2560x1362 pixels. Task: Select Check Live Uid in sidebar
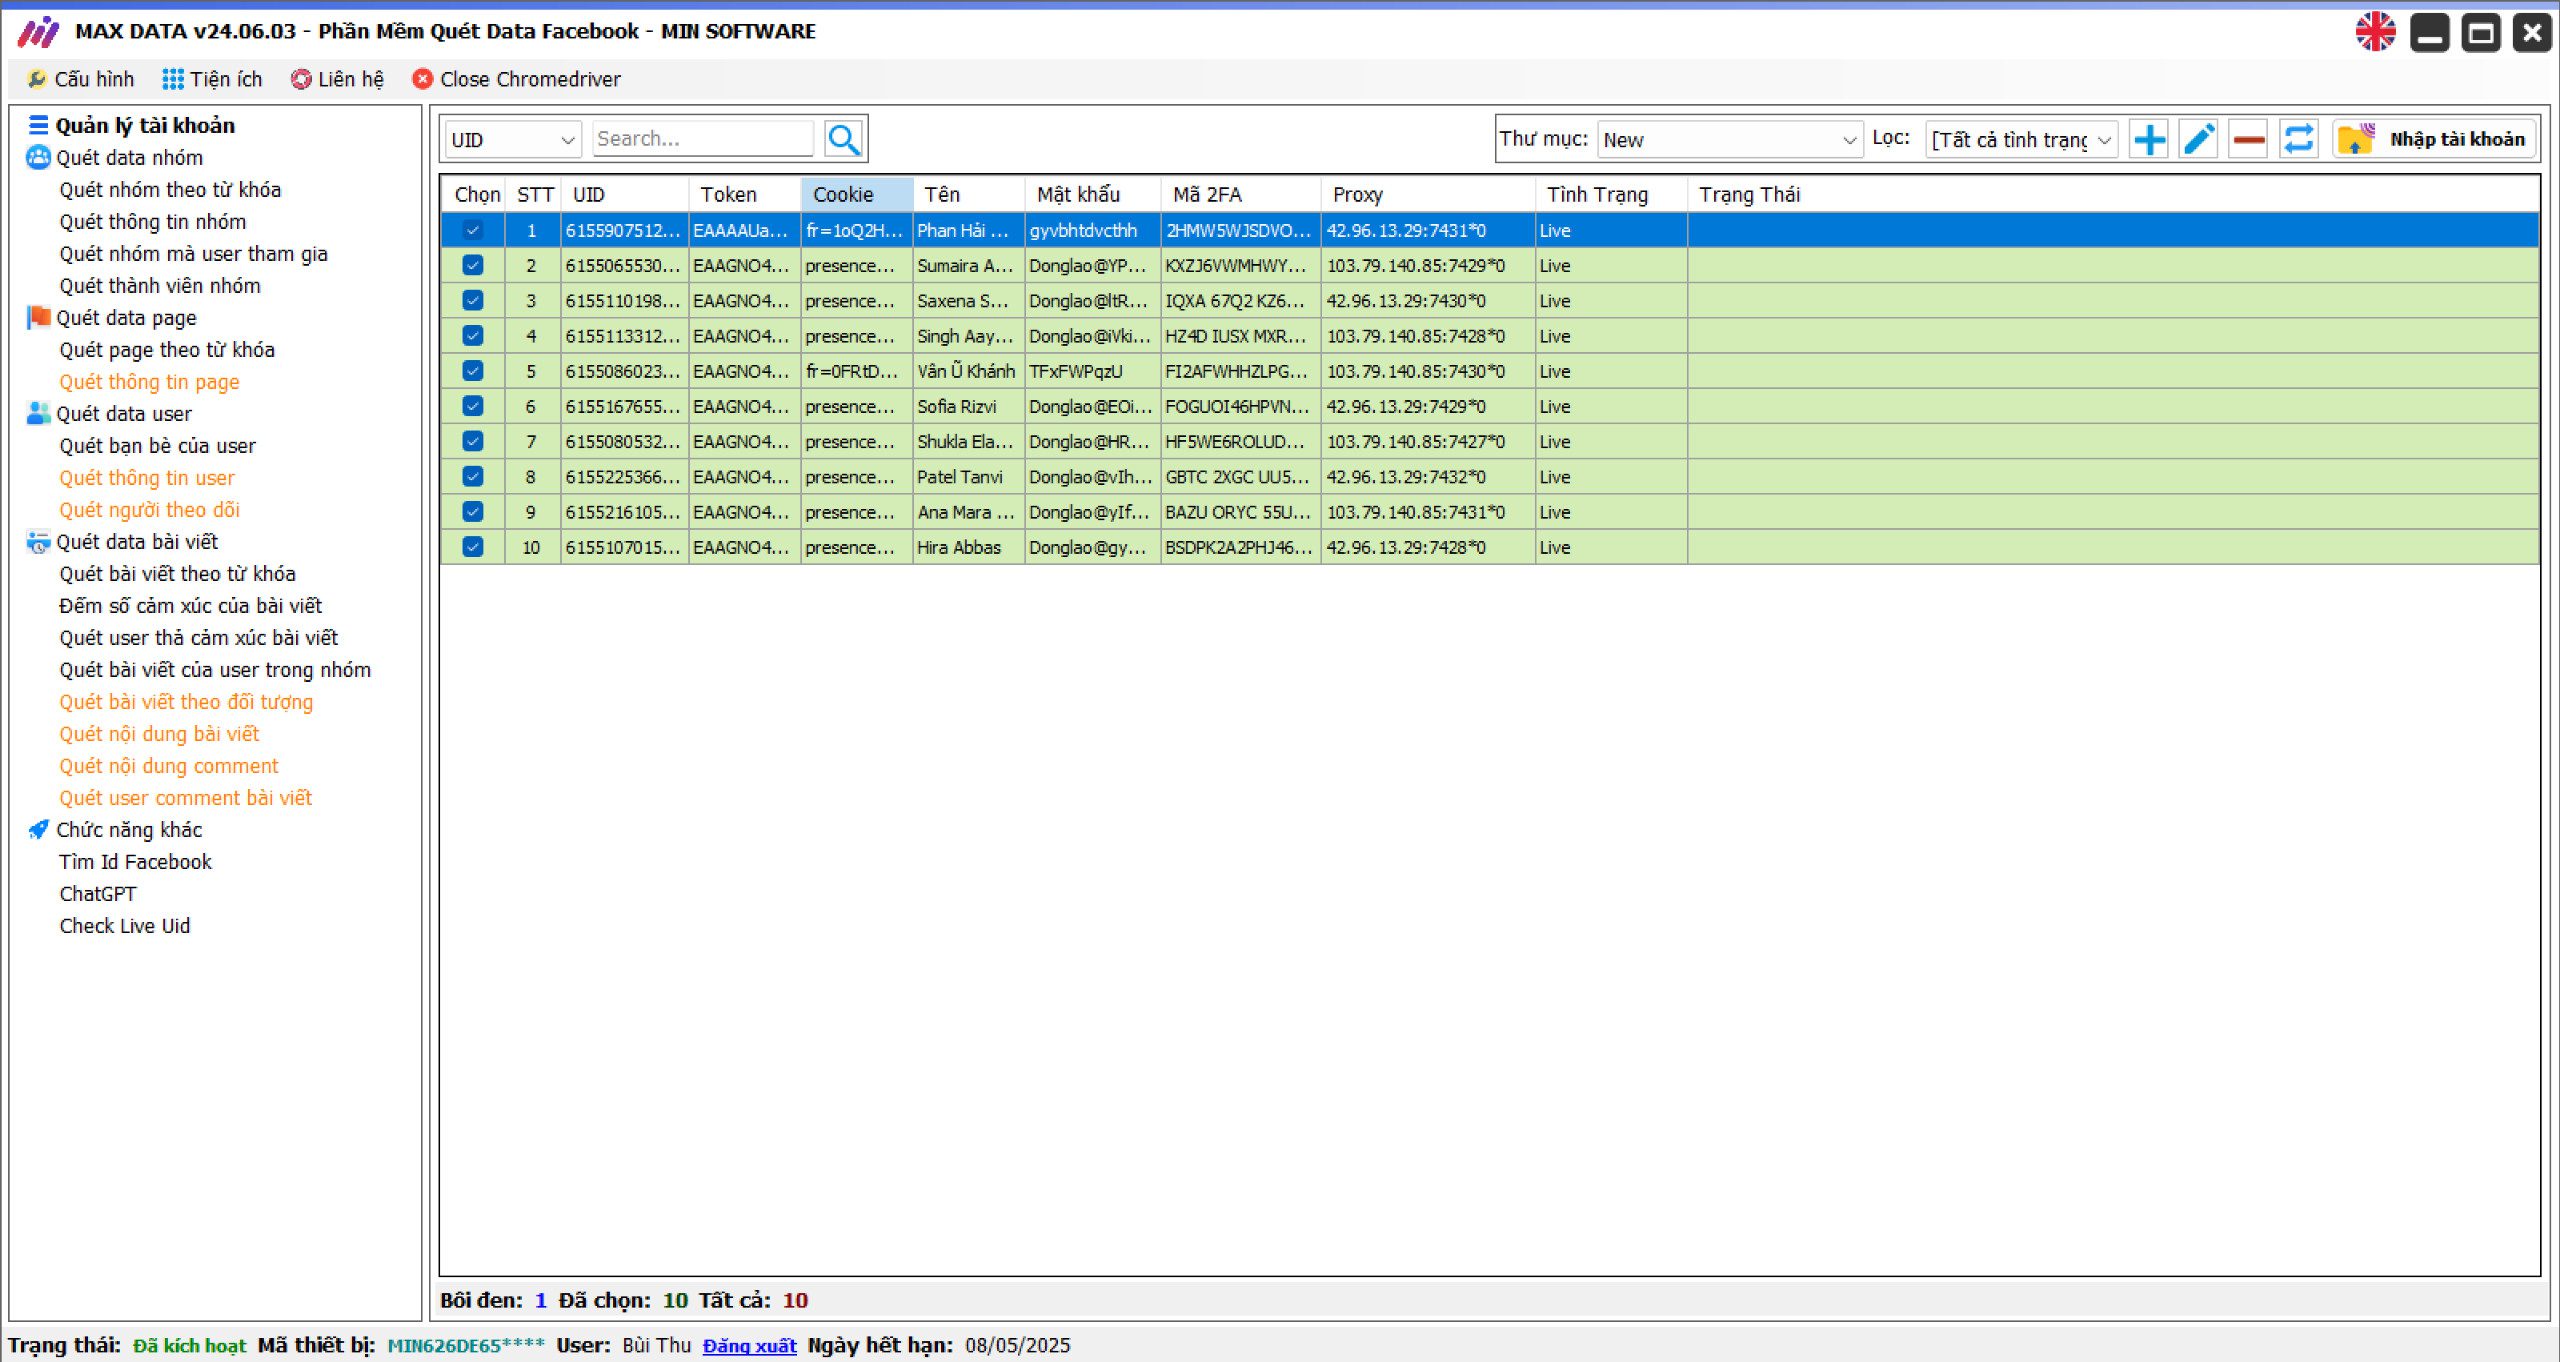(125, 925)
